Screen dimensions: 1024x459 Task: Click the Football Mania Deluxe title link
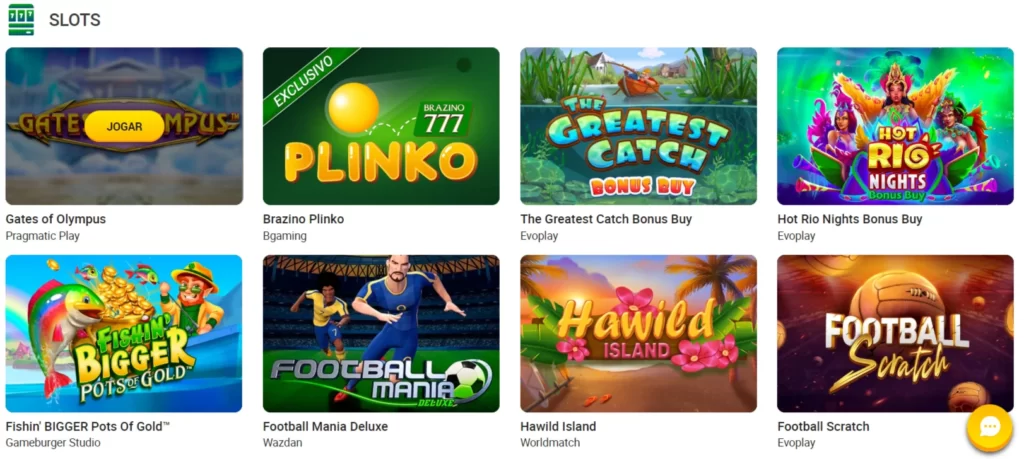[x=325, y=427]
